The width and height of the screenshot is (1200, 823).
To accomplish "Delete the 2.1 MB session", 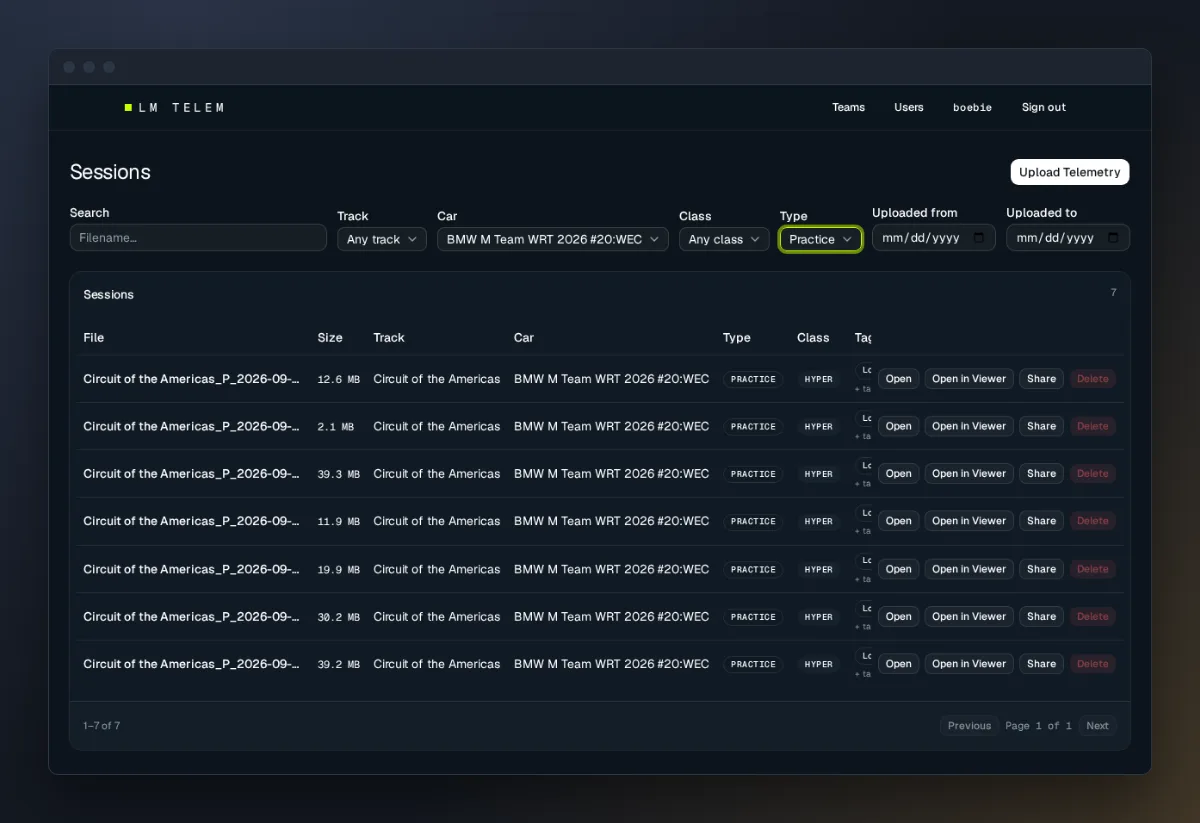I will 1092,426.
